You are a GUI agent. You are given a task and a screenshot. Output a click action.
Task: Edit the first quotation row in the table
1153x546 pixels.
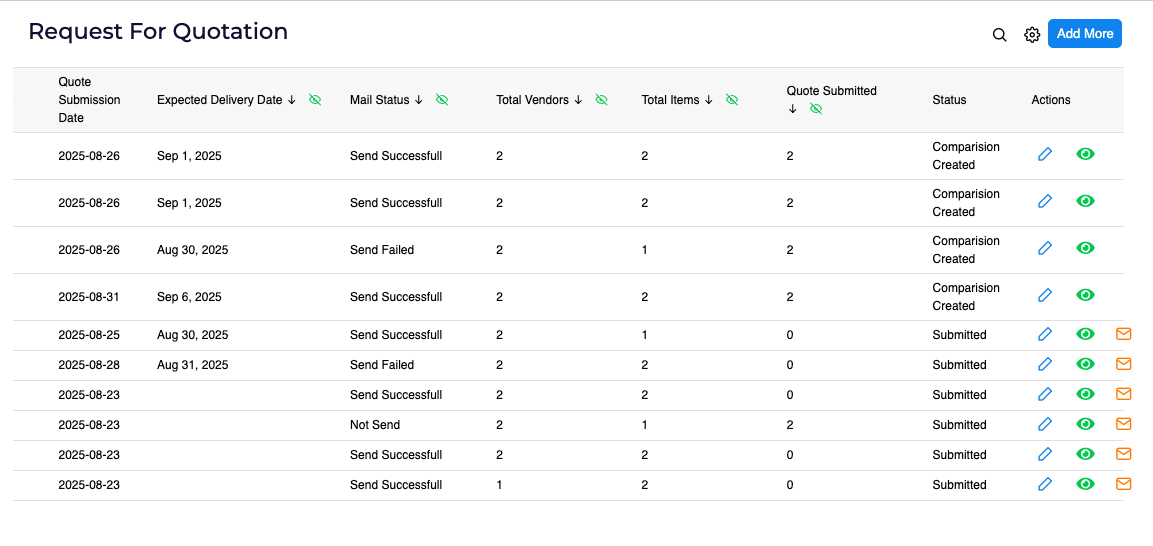(x=1045, y=154)
